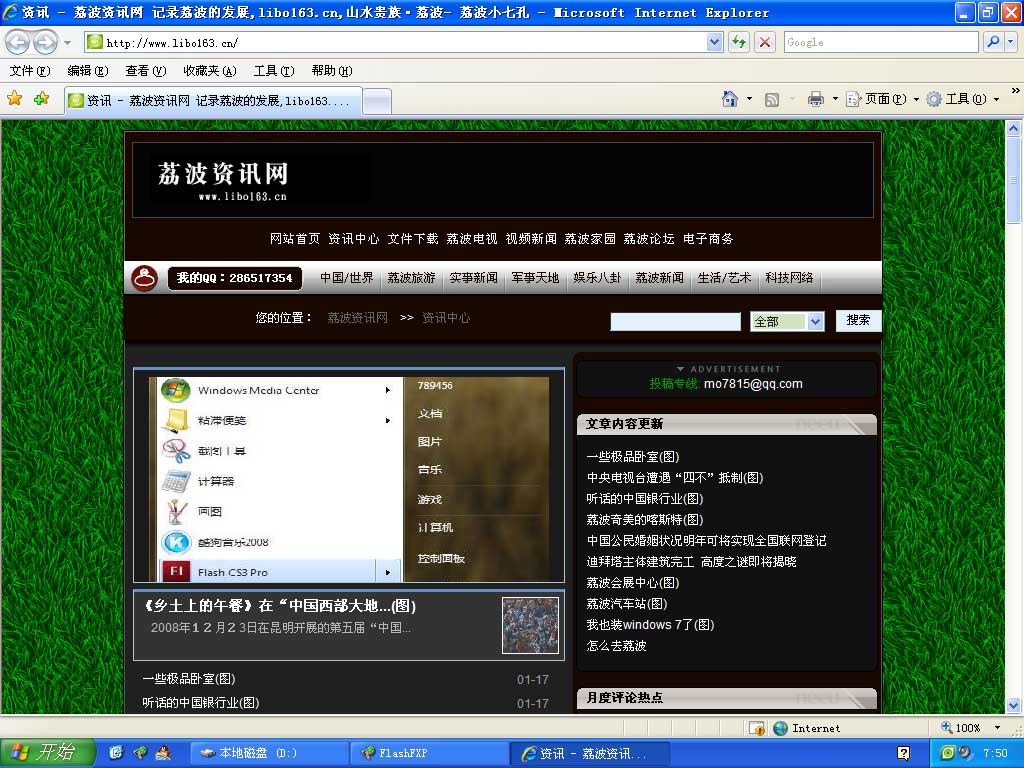Image resolution: width=1024 pixels, height=768 pixels.
Task: Open a new blank tab
Action: (x=377, y=101)
